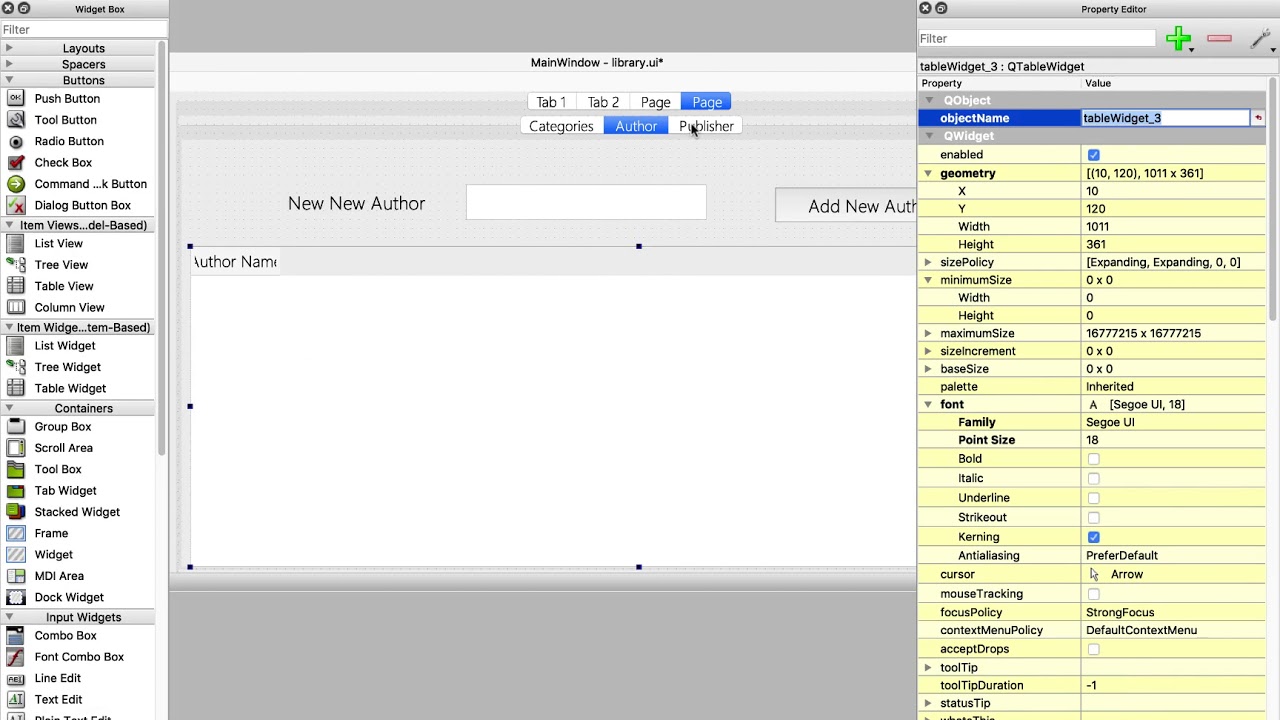
Task: Pick the Font Combo Box widget icon
Action: pyautogui.click(x=16, y=657)
